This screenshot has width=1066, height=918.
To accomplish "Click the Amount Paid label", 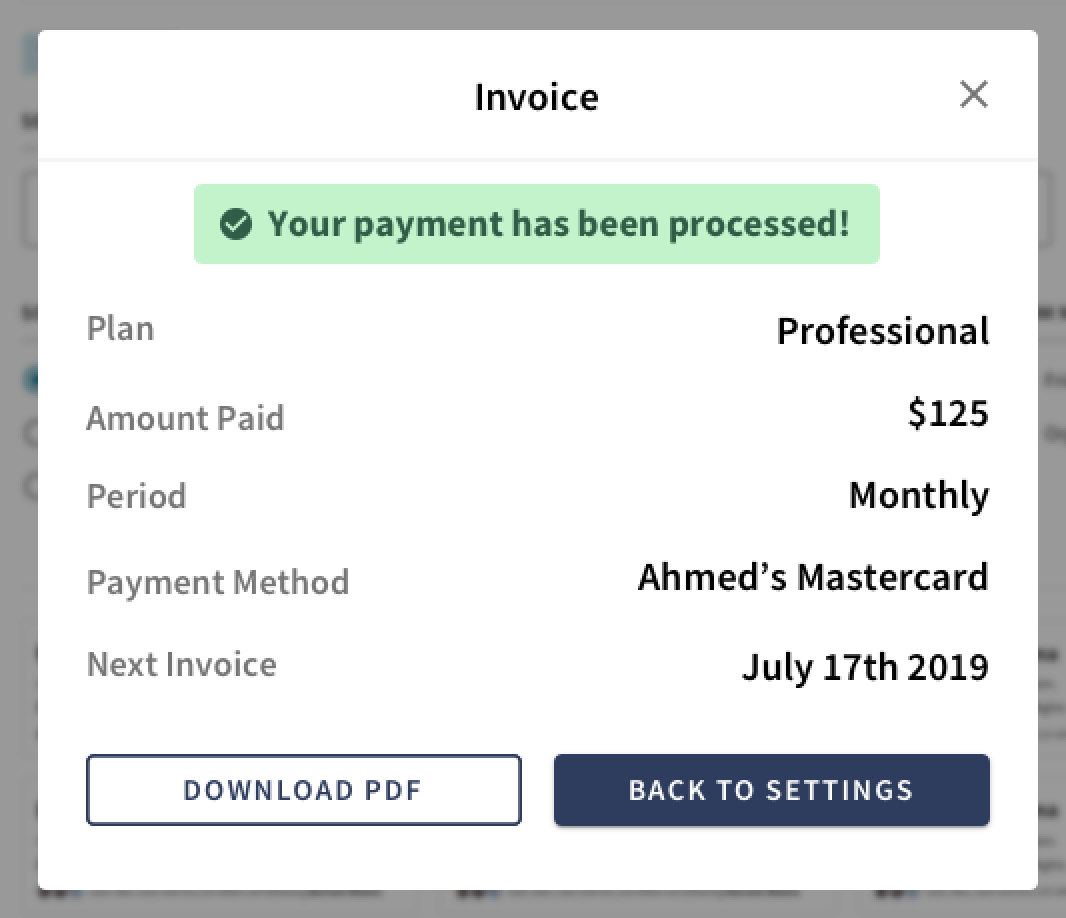I will coord(185,418).
